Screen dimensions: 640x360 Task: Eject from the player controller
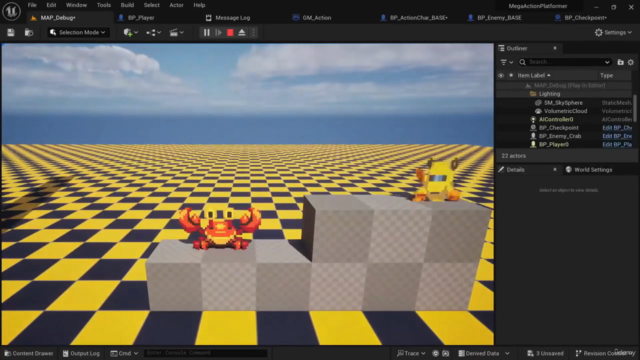coord(242,32)
